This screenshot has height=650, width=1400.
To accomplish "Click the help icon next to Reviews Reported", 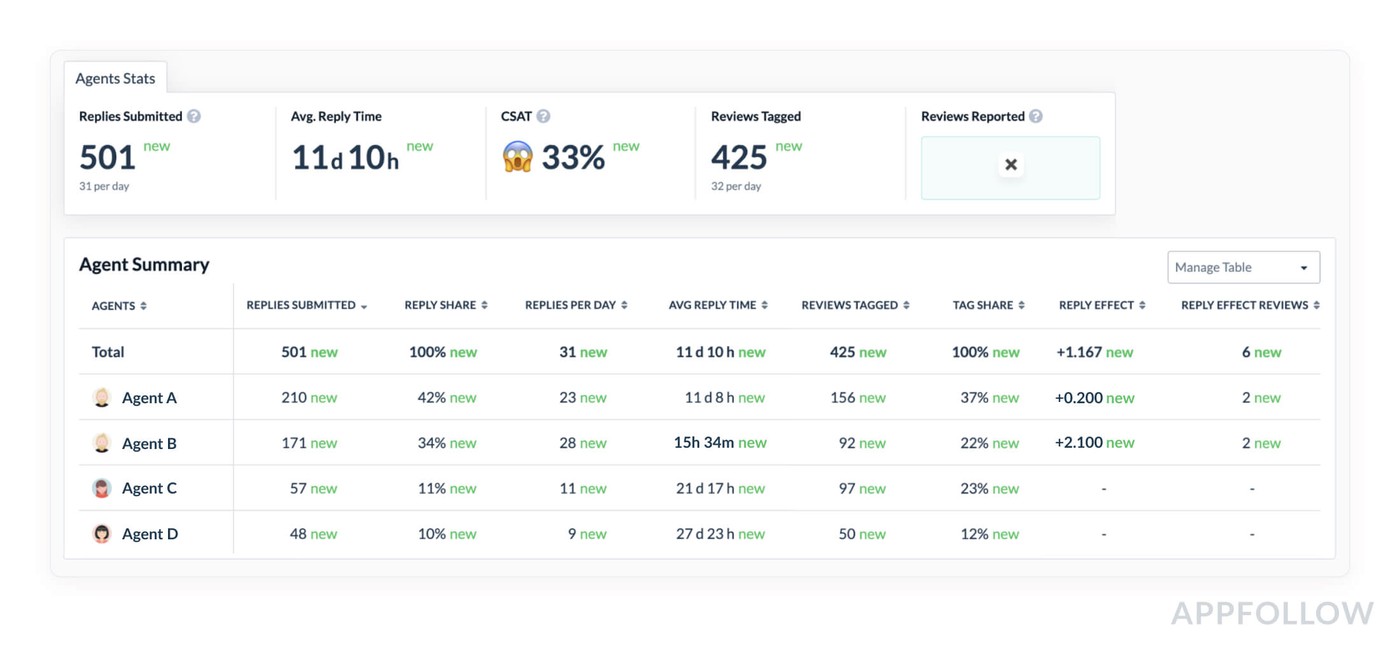I will click(1036, 116).
